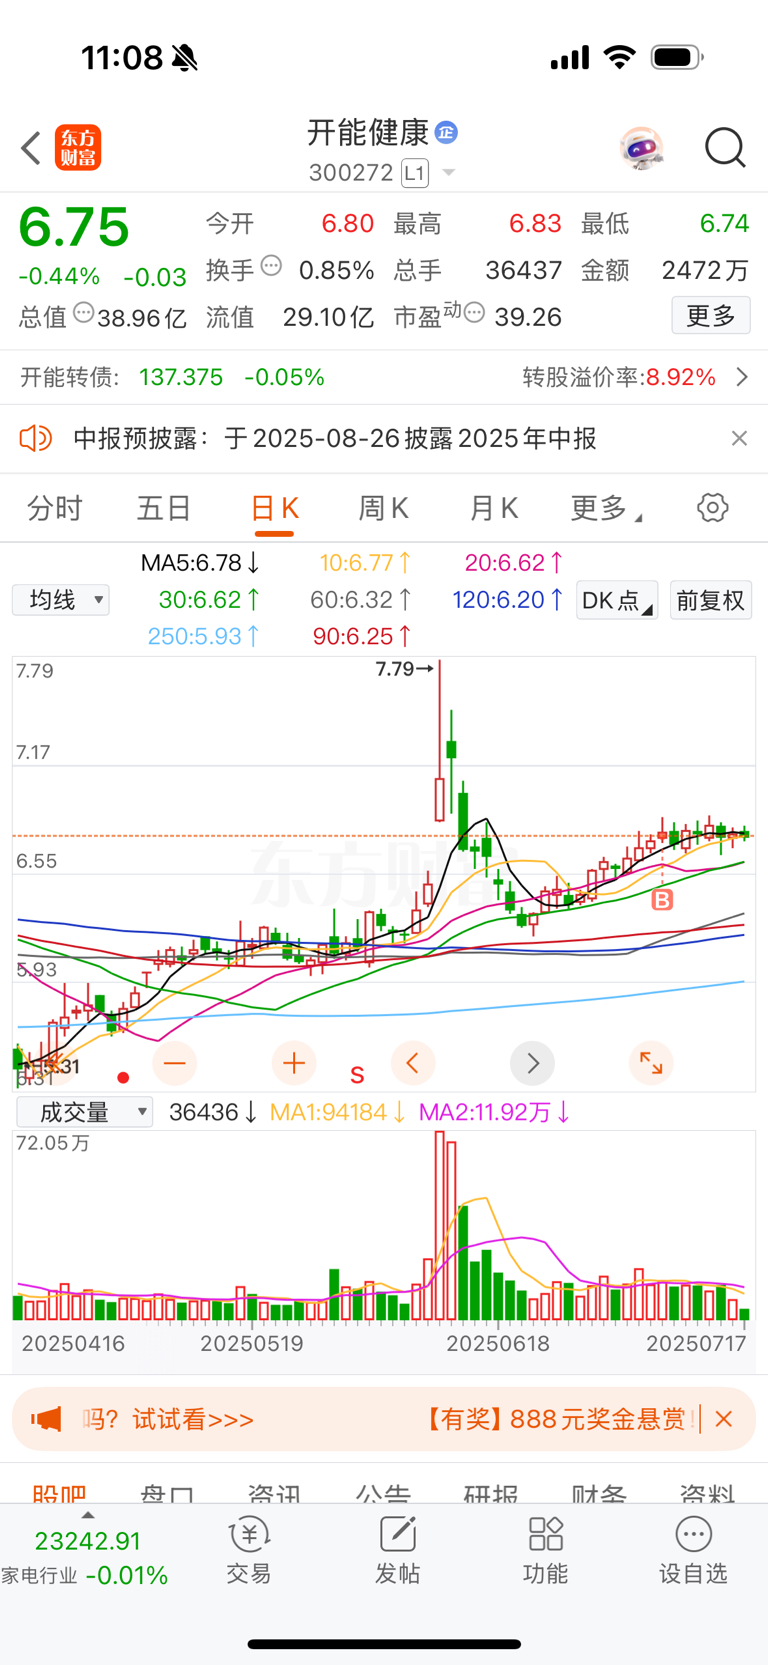The width and height of the screenshot is (769, 1665).
Task: Switch to 五日 tab
Action: pyautogui.click(x=164, y=509)
